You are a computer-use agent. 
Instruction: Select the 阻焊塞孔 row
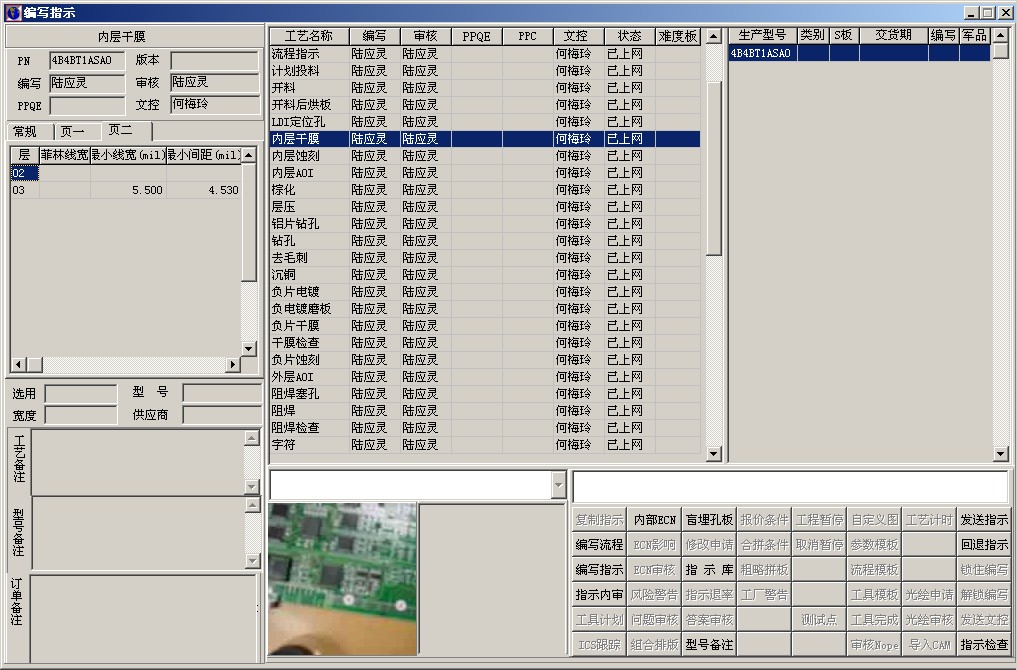point(485,394)
